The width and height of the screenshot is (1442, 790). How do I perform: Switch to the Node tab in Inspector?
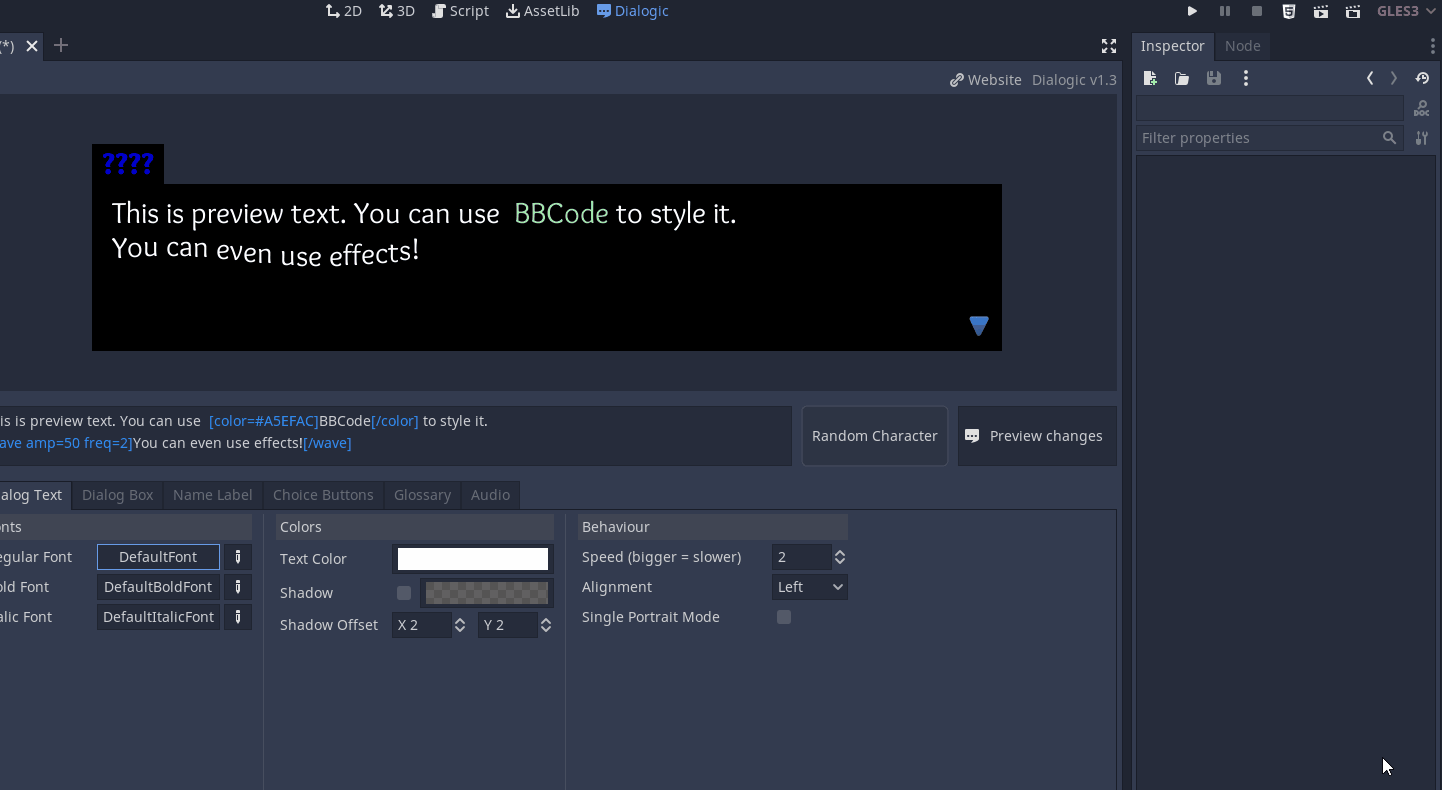pyautogui.click(x=1243, y=46)
